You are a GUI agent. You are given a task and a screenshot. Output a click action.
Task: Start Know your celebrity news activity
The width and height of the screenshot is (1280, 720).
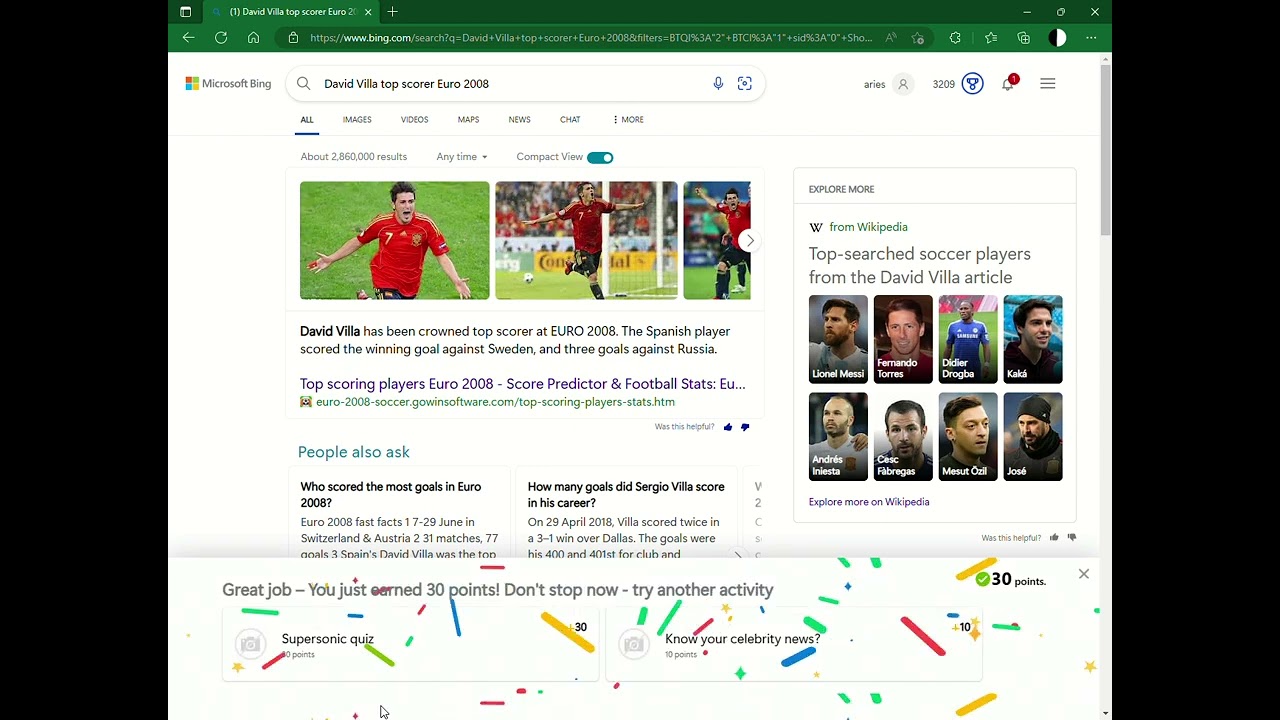[x=794, y=645]
